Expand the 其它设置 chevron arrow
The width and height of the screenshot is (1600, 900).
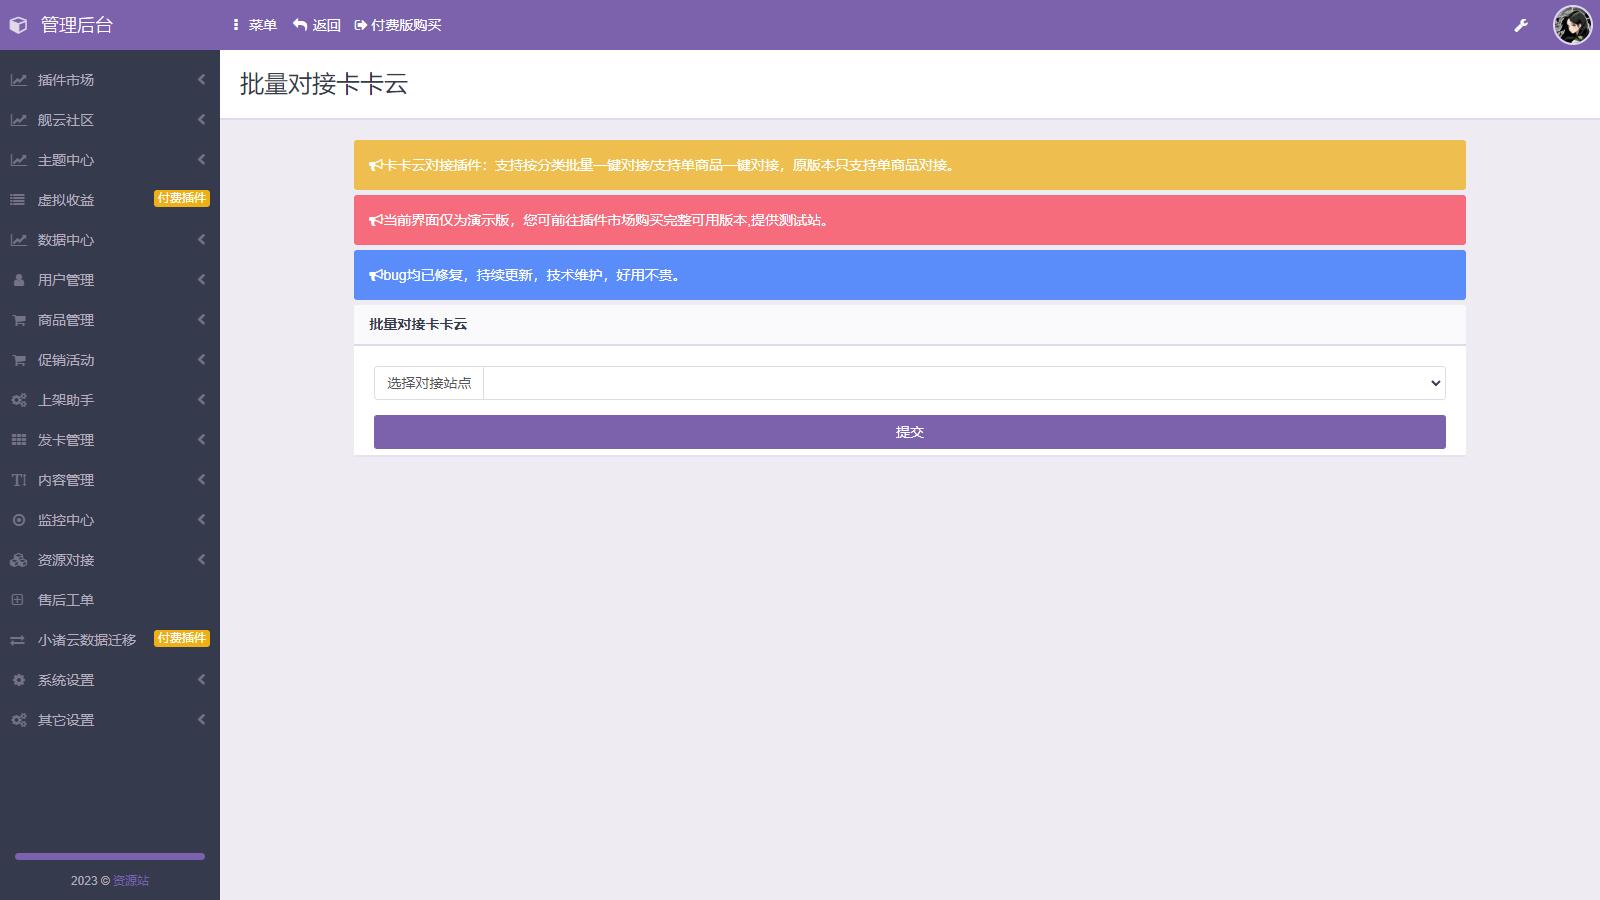pyautogui.click(x=201, y=720)
